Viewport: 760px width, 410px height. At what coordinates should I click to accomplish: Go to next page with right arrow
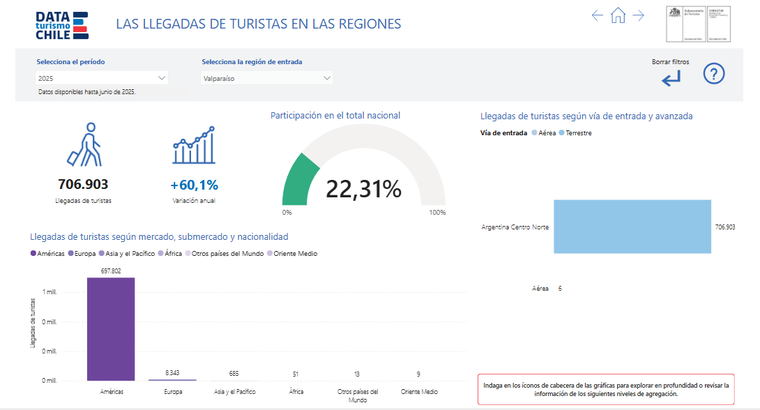[x=639, y=15]
